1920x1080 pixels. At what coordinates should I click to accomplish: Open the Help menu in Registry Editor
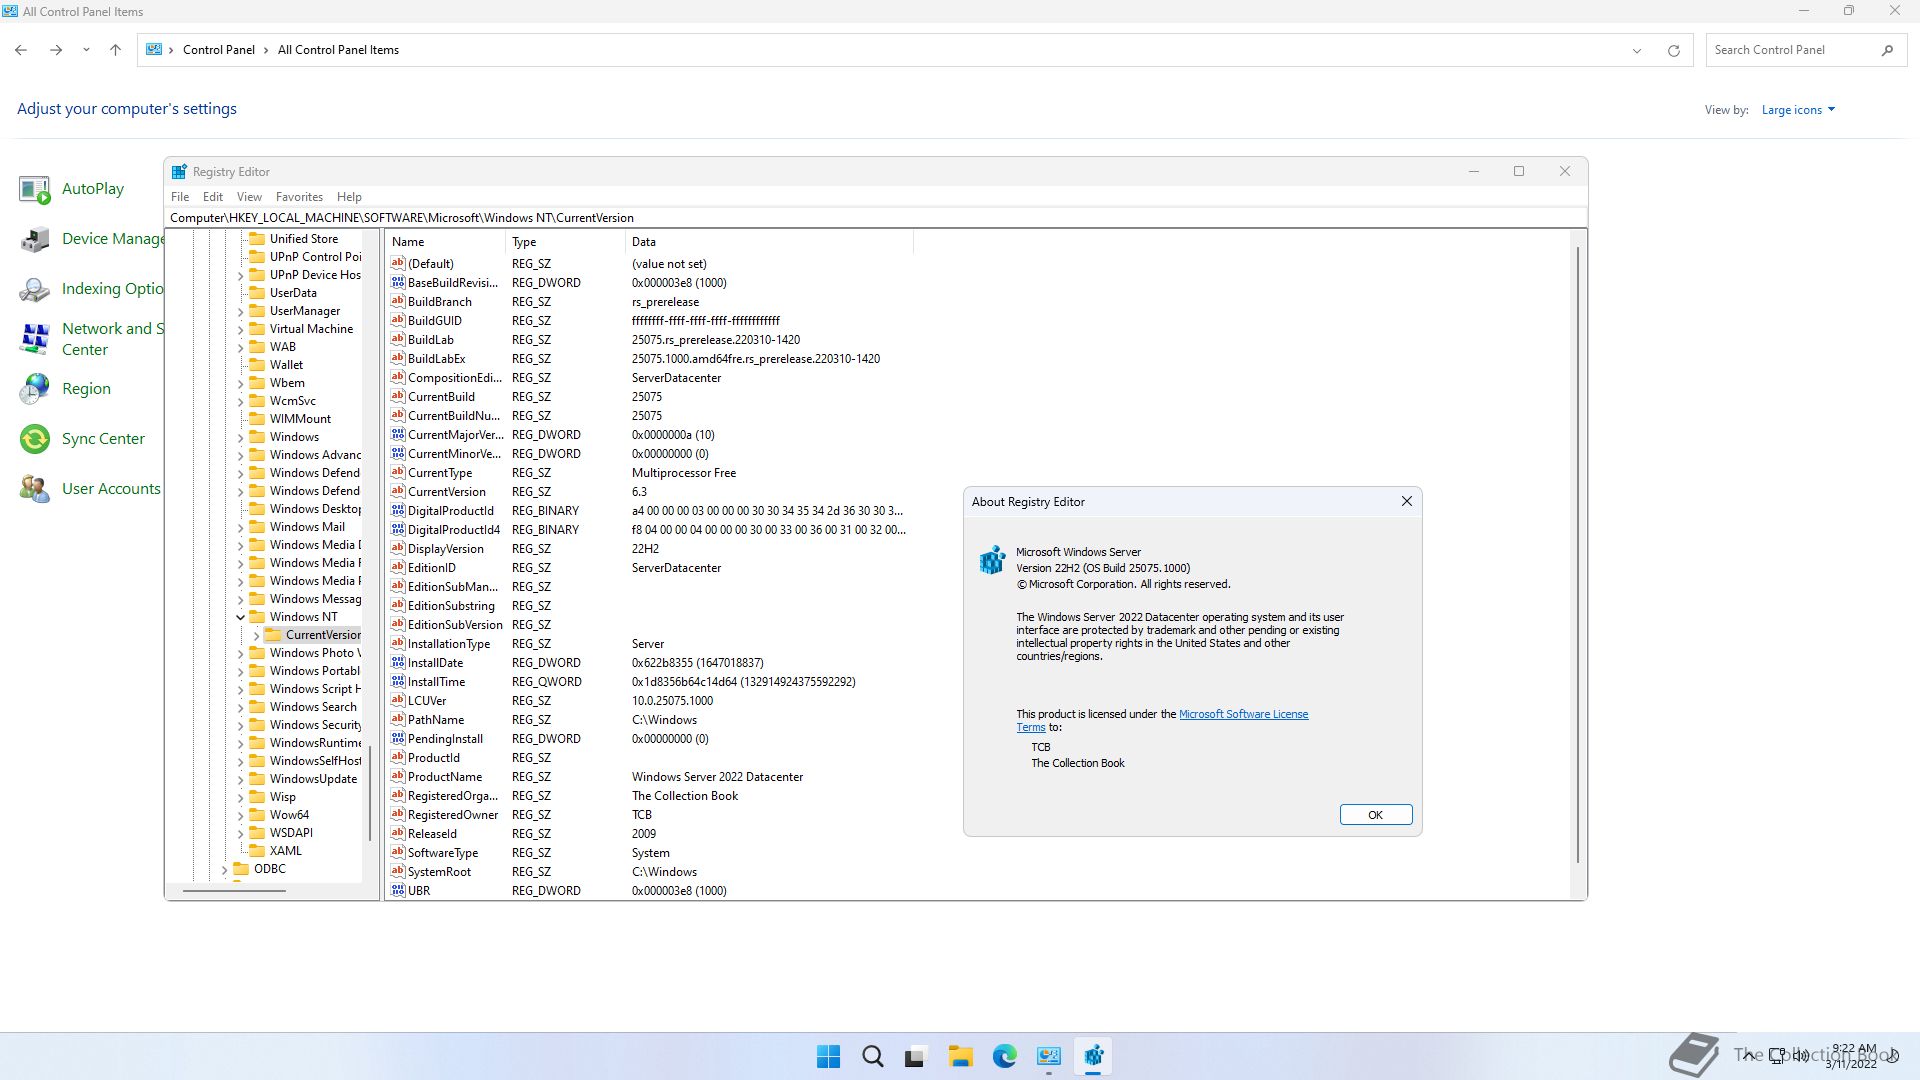click(x=349, y=197)
